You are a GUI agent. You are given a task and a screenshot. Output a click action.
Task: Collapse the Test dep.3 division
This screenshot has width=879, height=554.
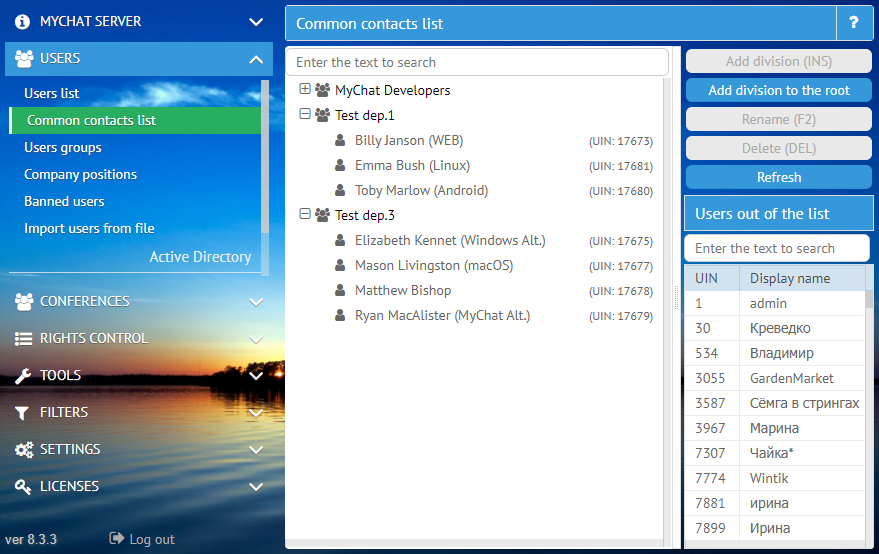click(x=306, y=214)
